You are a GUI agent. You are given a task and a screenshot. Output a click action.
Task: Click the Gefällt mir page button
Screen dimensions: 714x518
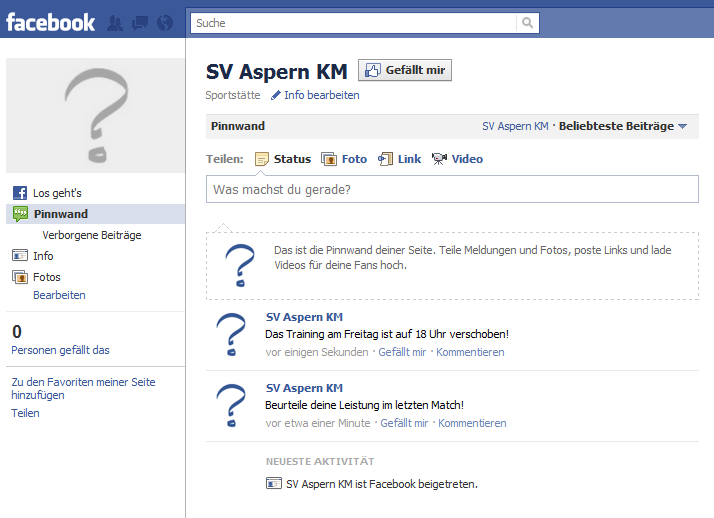[x=405, y=70]
